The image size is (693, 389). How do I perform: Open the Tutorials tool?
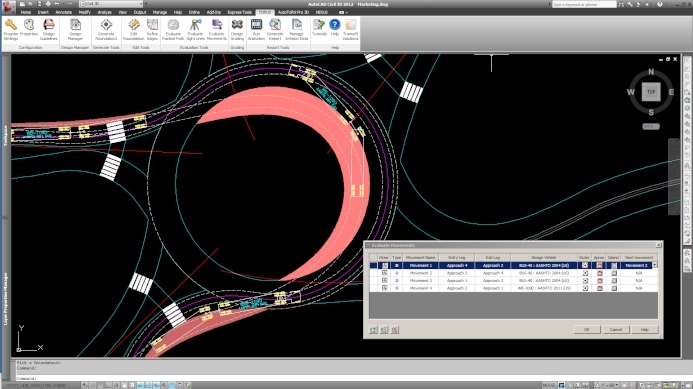[319, 27]
